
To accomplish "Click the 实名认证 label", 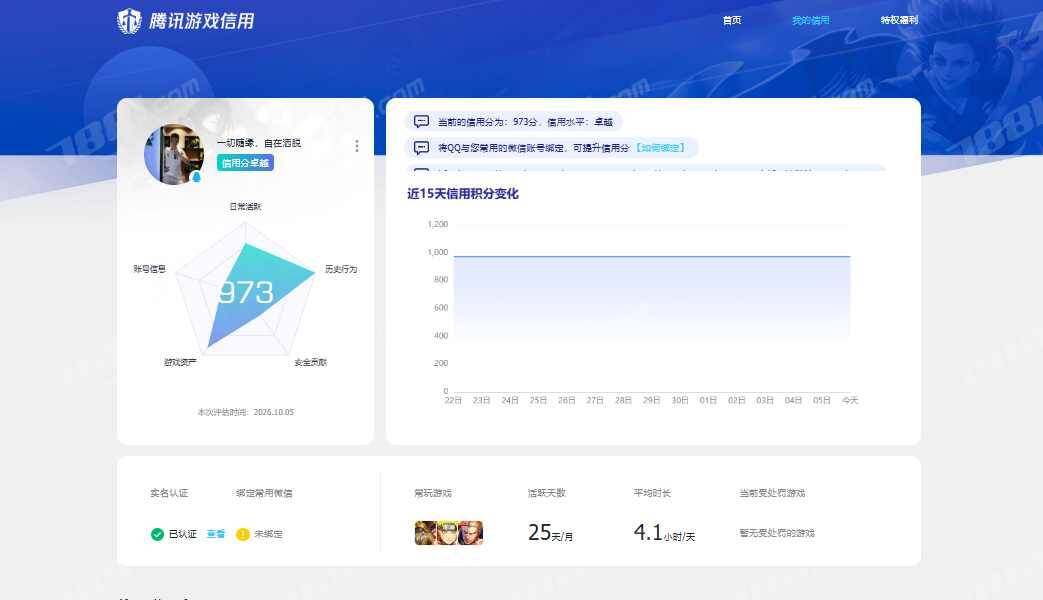I will coord(169,493).
